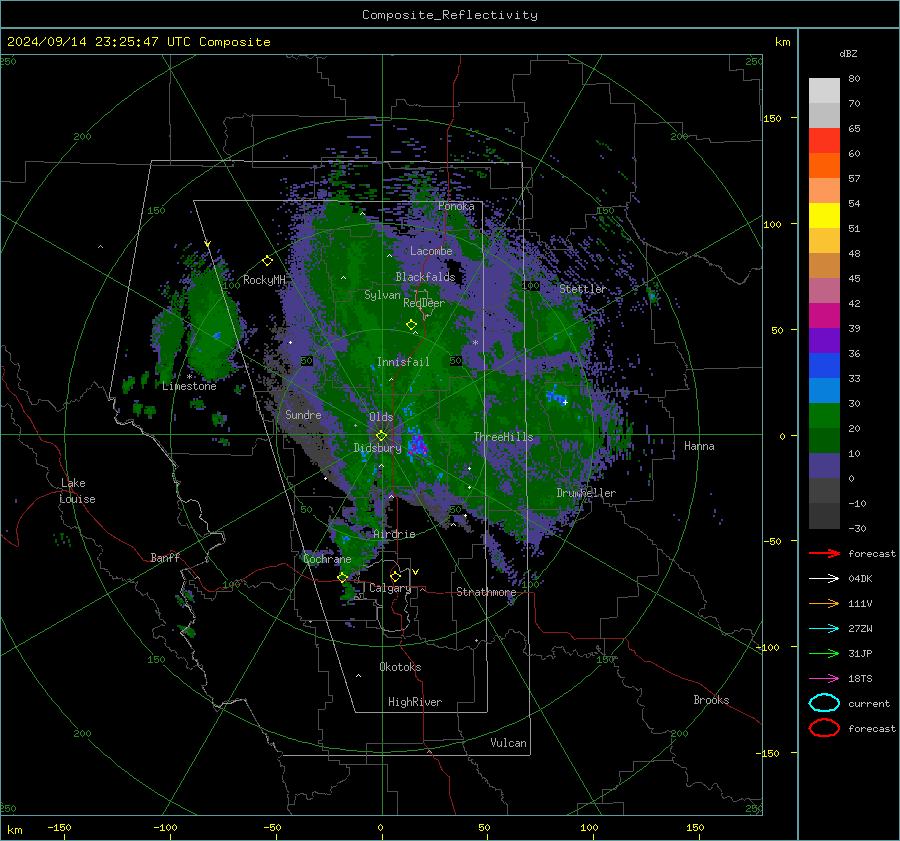Click the Vulcan city label
900x841 pixels.
(x=509, y=743)
